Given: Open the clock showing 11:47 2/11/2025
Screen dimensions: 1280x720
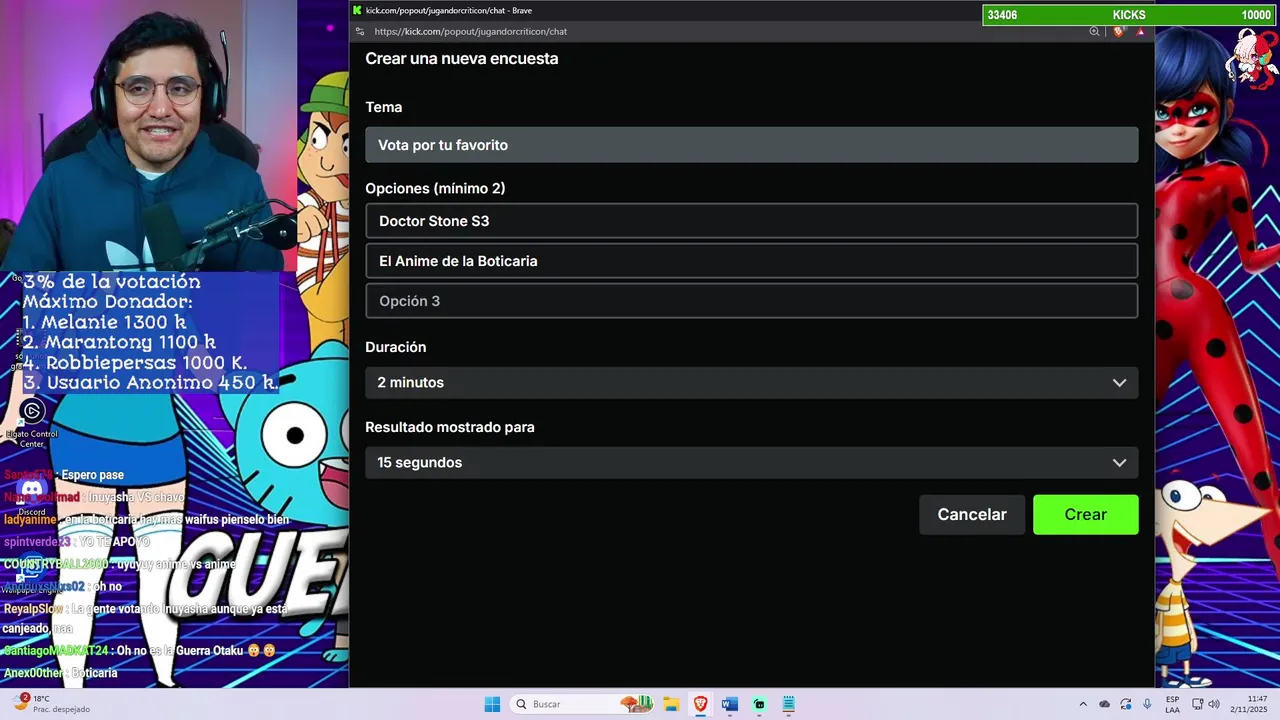Looking at the screenshot, I should point(1250,704).
